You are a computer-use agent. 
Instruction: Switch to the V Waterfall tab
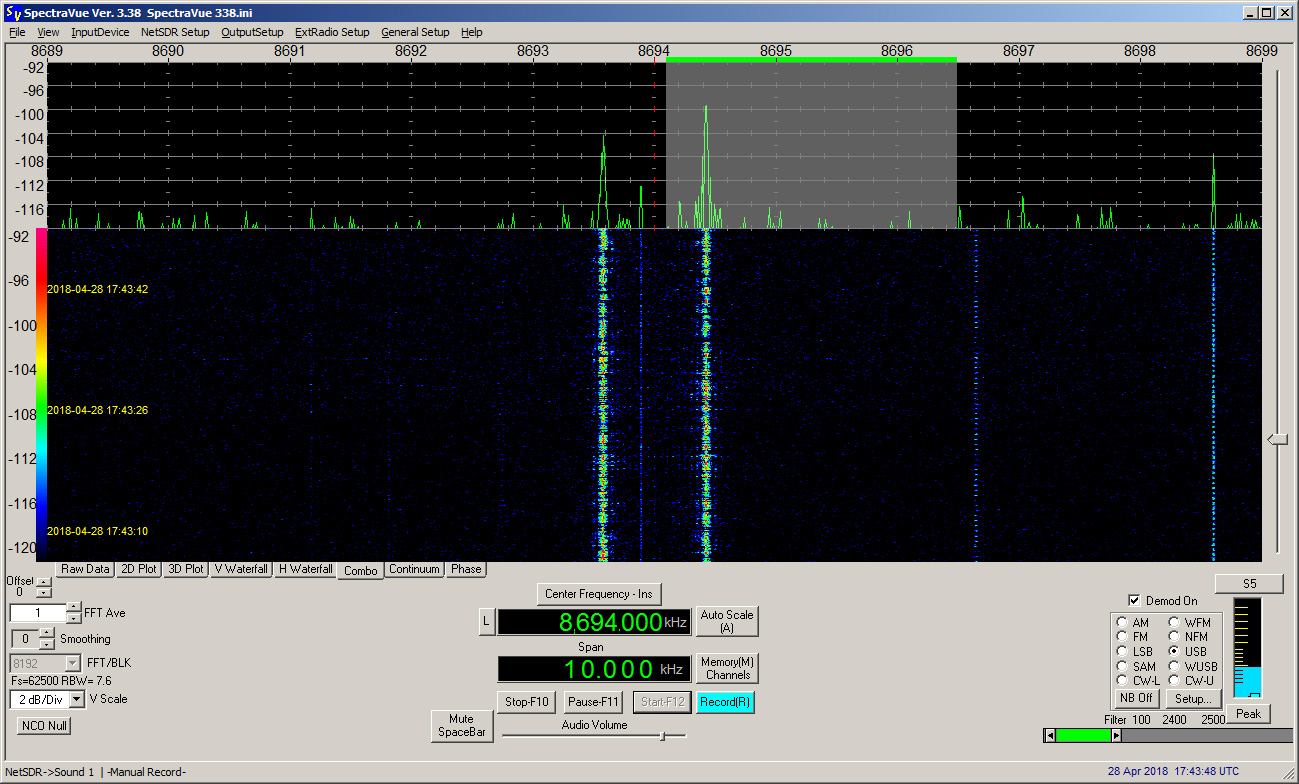pyautogui.click(x=242, y=569)
